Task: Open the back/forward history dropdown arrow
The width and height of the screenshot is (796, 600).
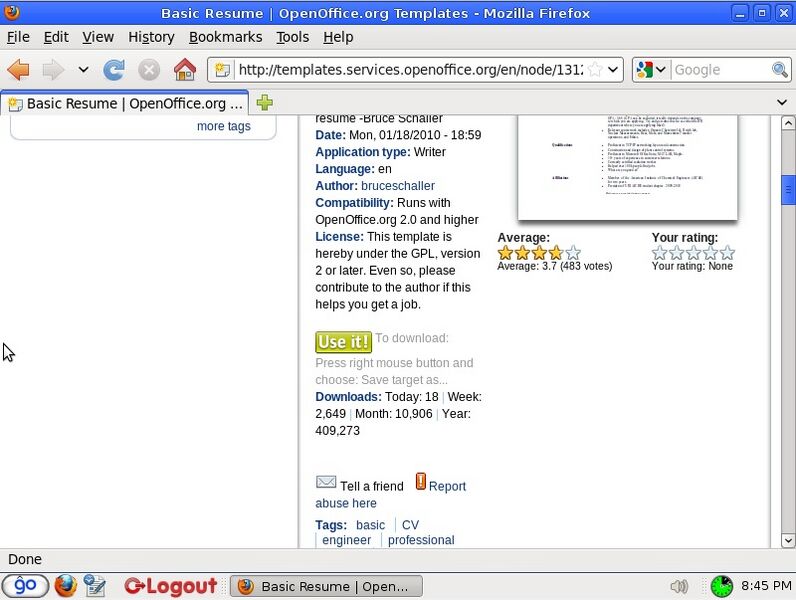Action: click(x=83, y=70)
